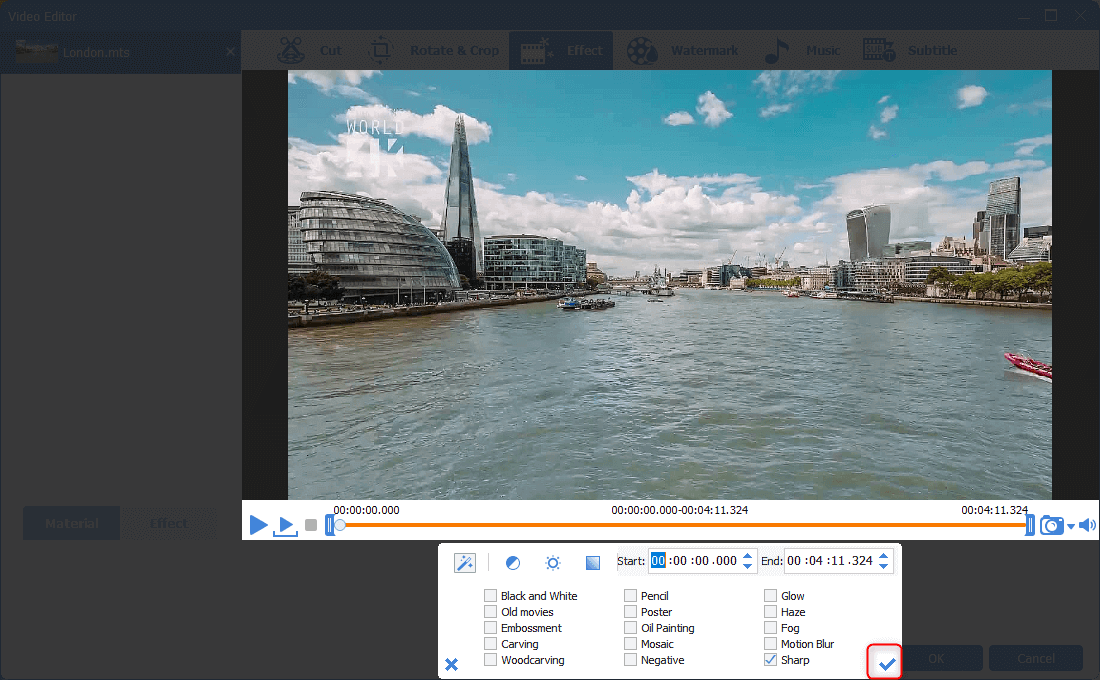
Task: Tick the Oil Painting checkbox
Action: pyautogui.click(x=630, y=628)
